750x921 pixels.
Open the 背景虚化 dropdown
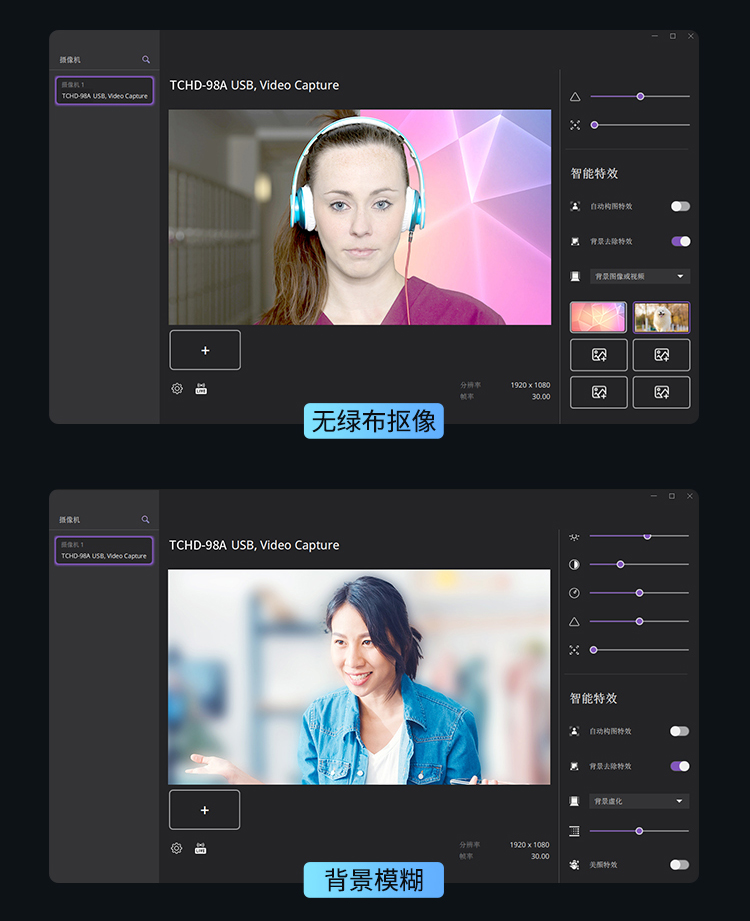[639, 801]
